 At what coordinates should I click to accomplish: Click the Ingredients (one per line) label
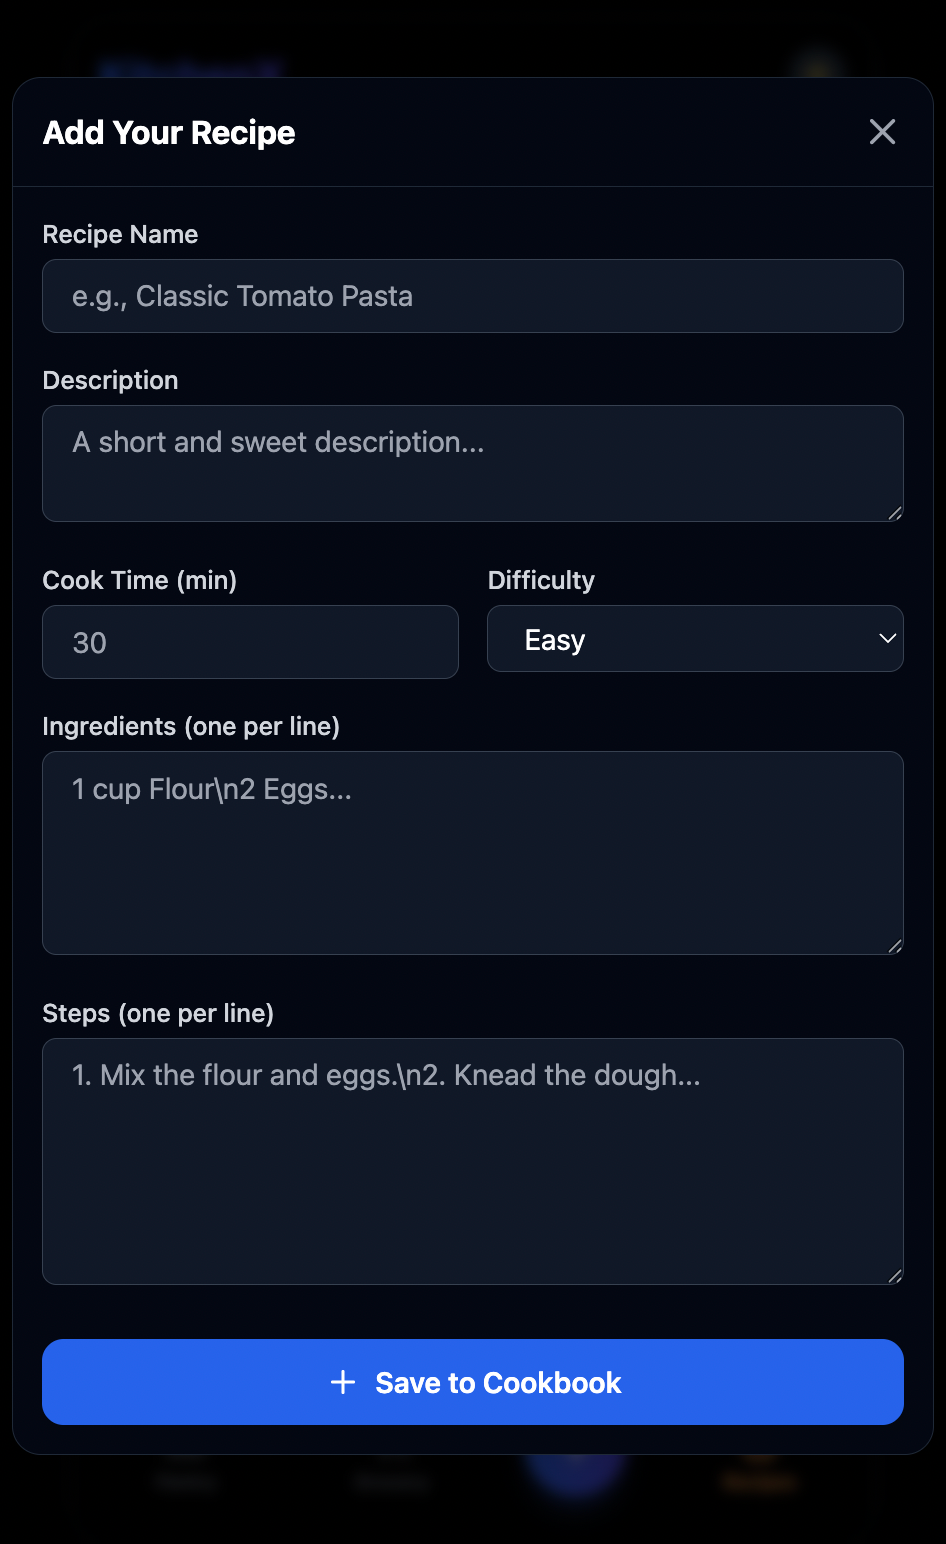(x=191, y=726)
